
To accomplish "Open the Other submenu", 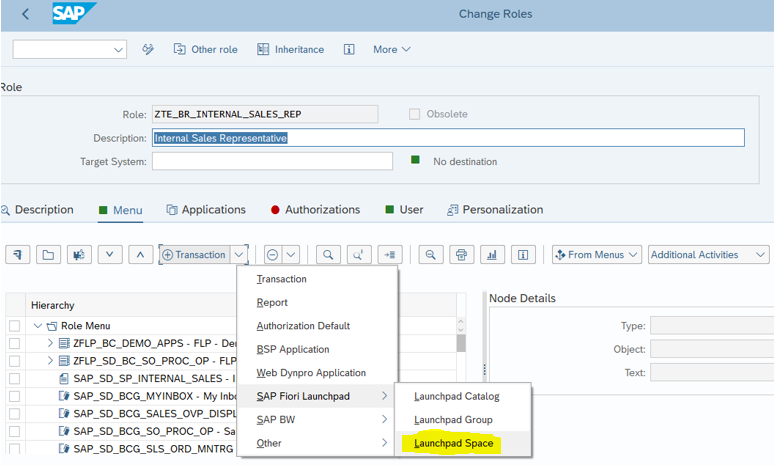I will click(317, 443).
